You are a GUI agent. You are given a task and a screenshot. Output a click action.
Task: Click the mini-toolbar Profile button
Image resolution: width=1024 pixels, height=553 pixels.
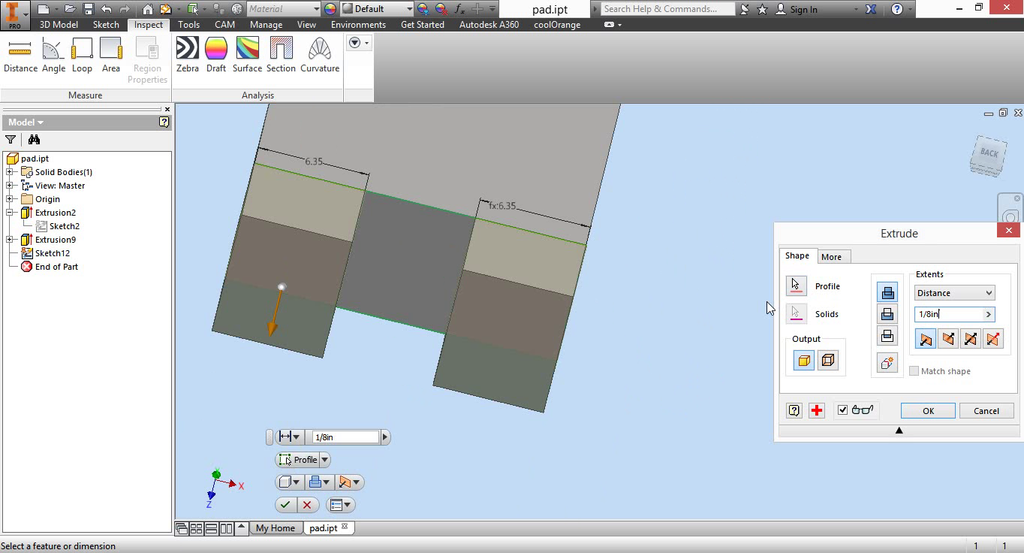[x=298, y=460]
